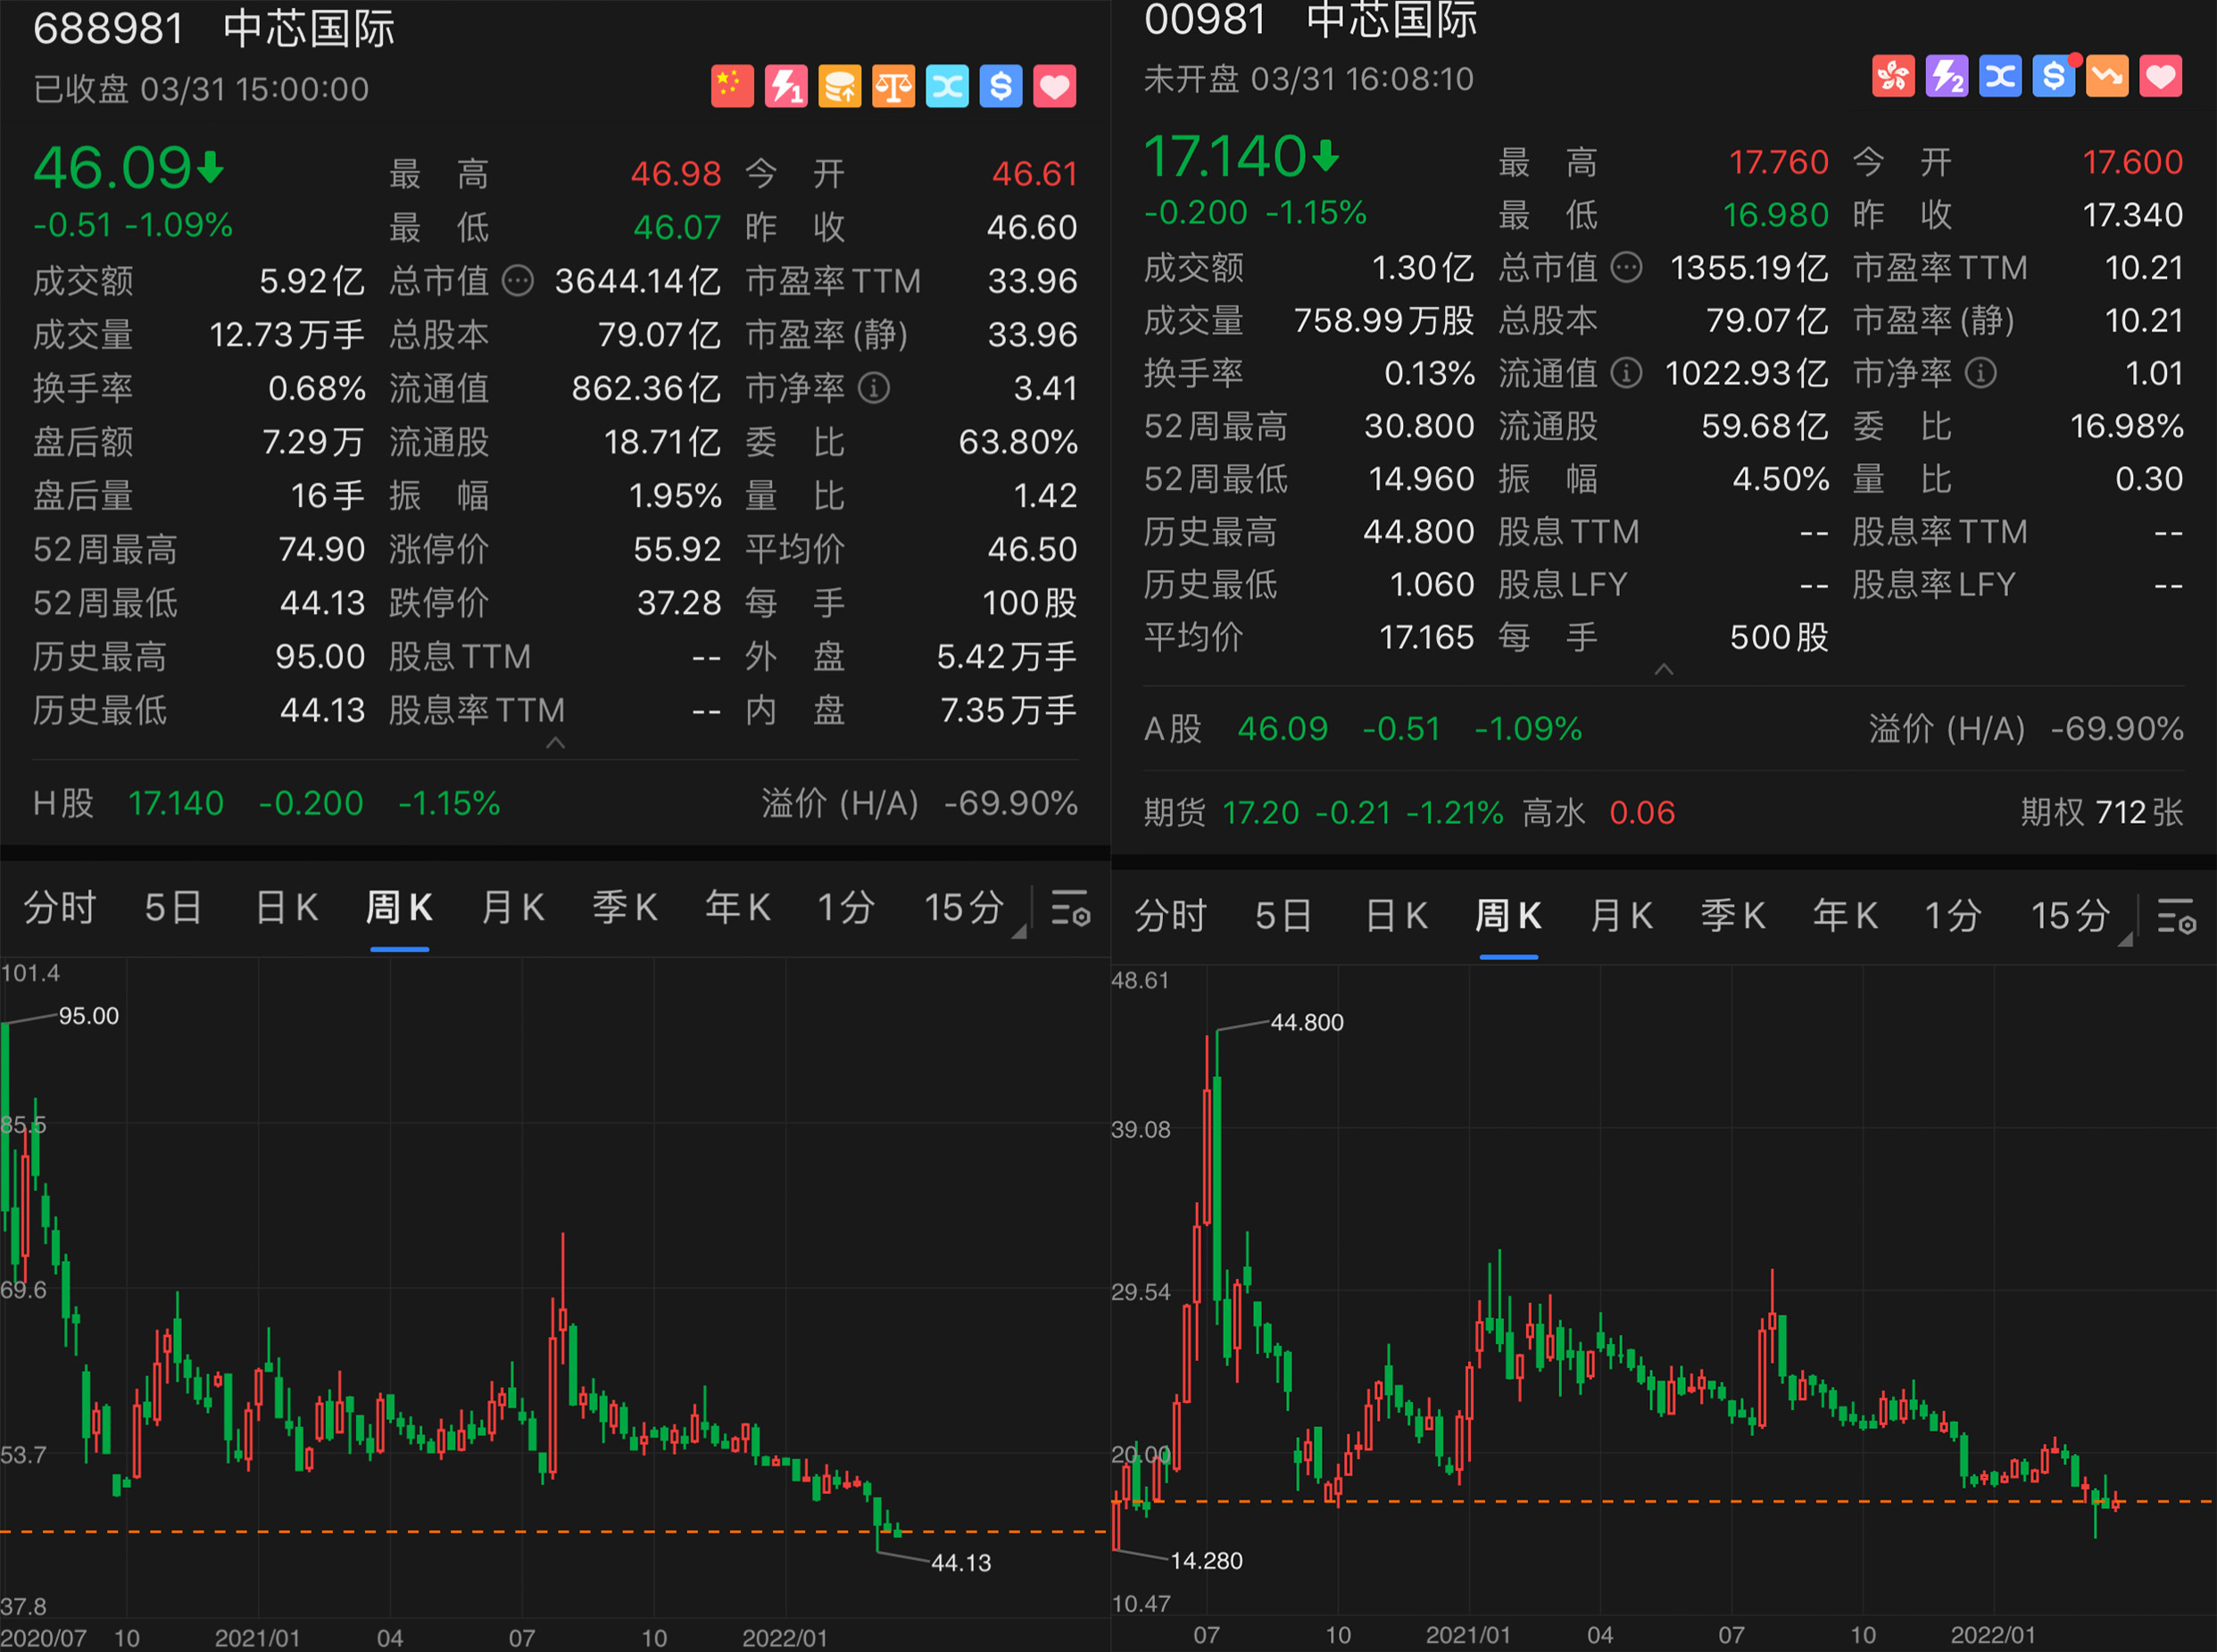Click the 00981 中芯国际 title
Image resolution: width=2217 pixels, height=1652 pixels.
pyautogui.click(x=1310, y=19)
